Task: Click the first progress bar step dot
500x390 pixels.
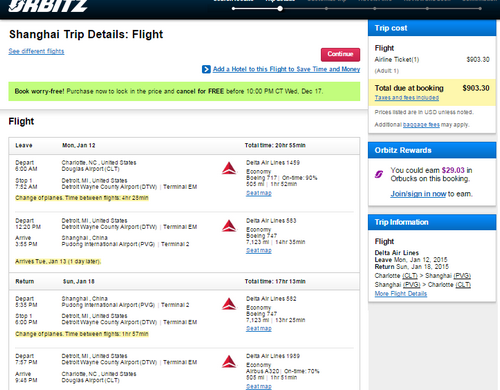Action: 234,9
